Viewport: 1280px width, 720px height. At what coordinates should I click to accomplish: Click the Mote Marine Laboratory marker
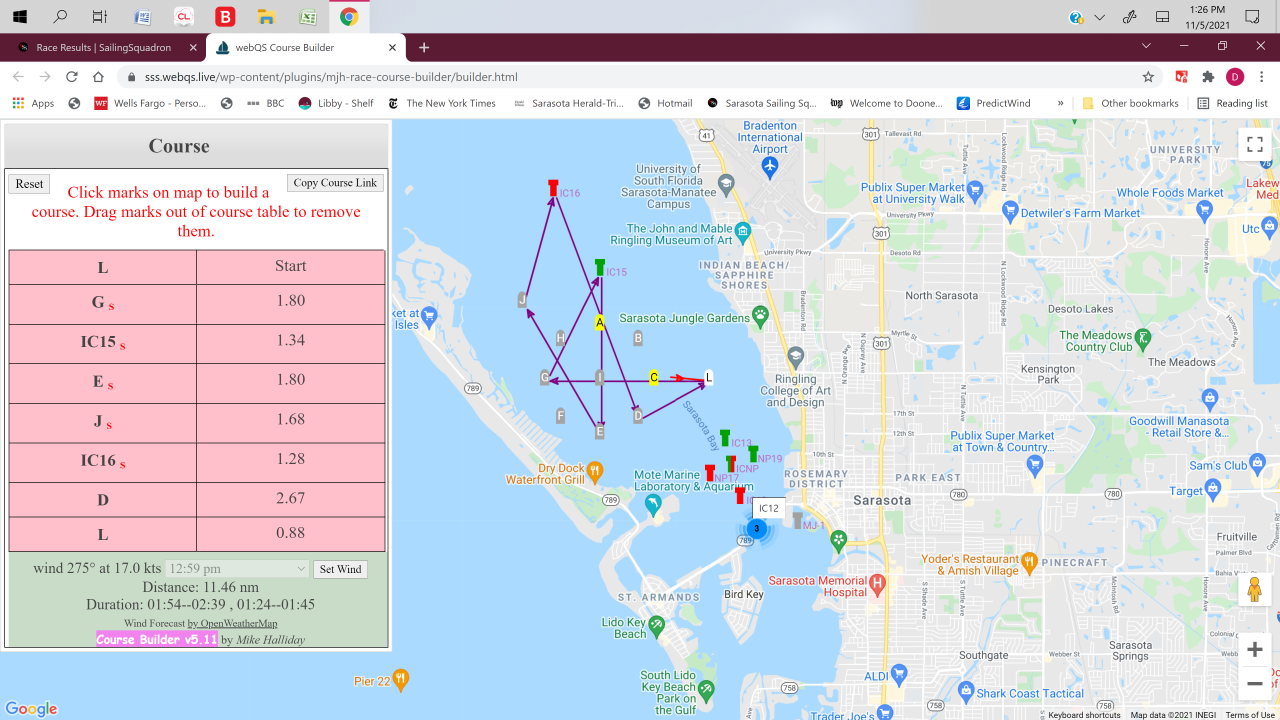click(x=653, y=504)
